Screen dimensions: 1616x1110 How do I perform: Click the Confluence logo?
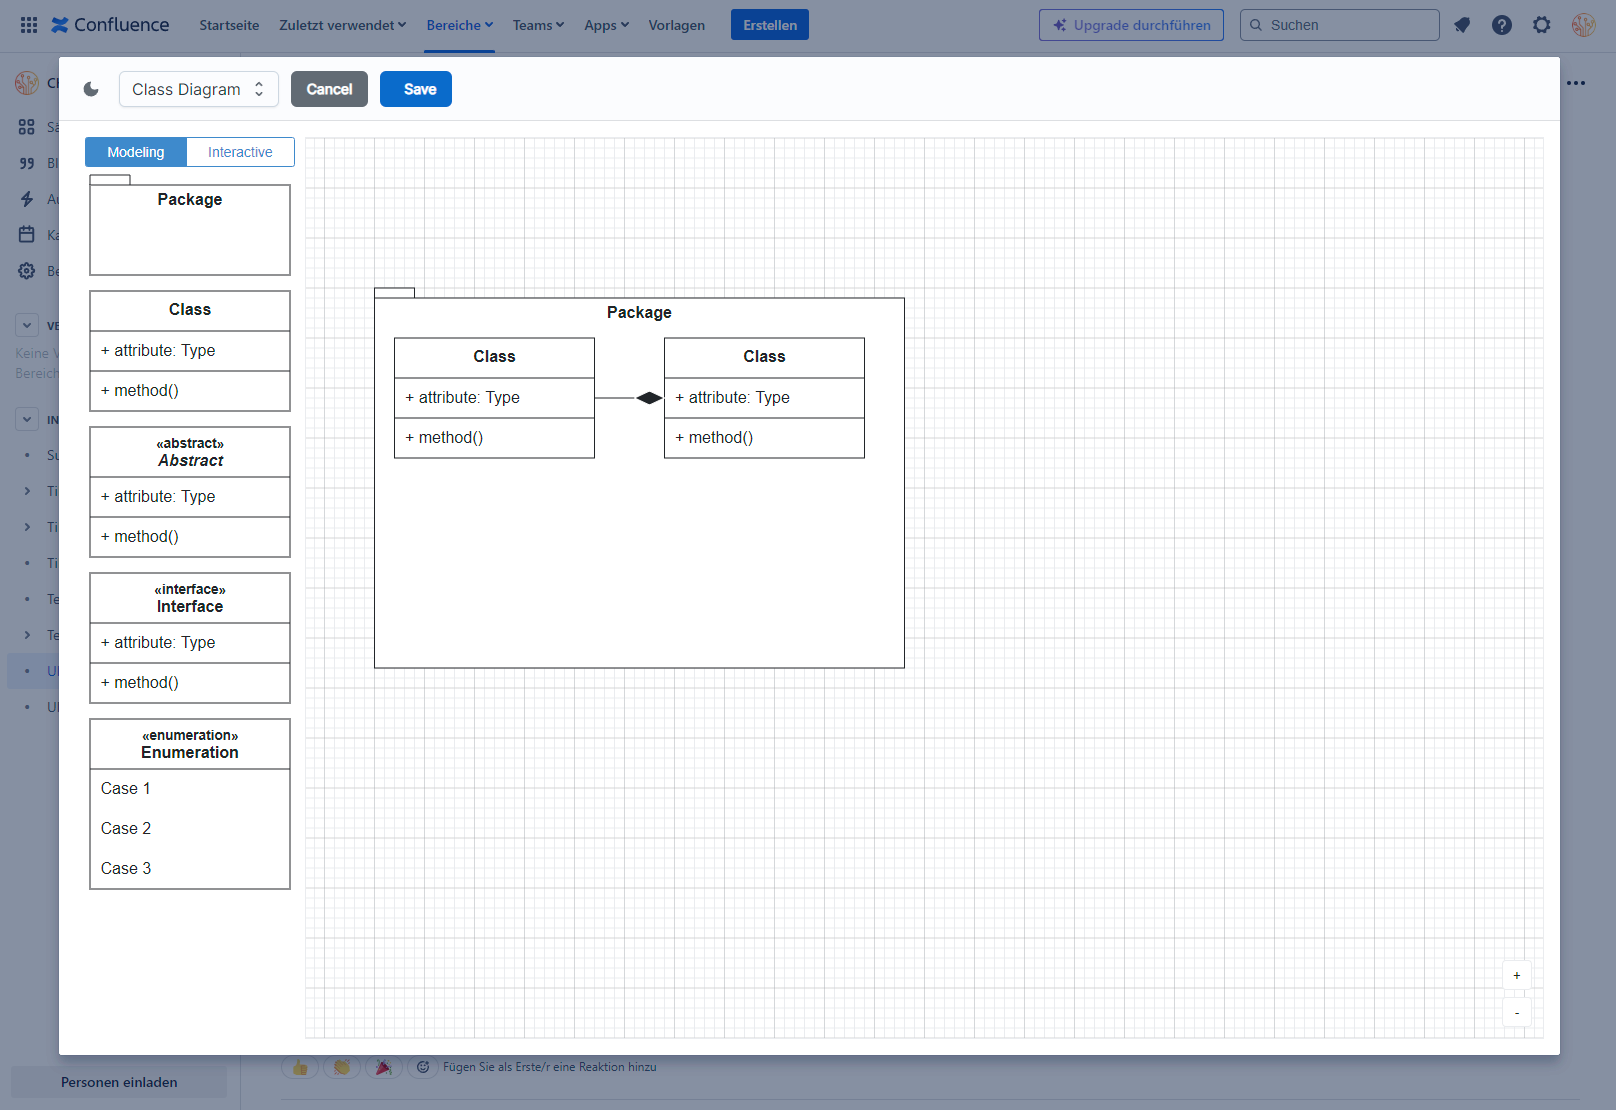[x=110, y=25]
